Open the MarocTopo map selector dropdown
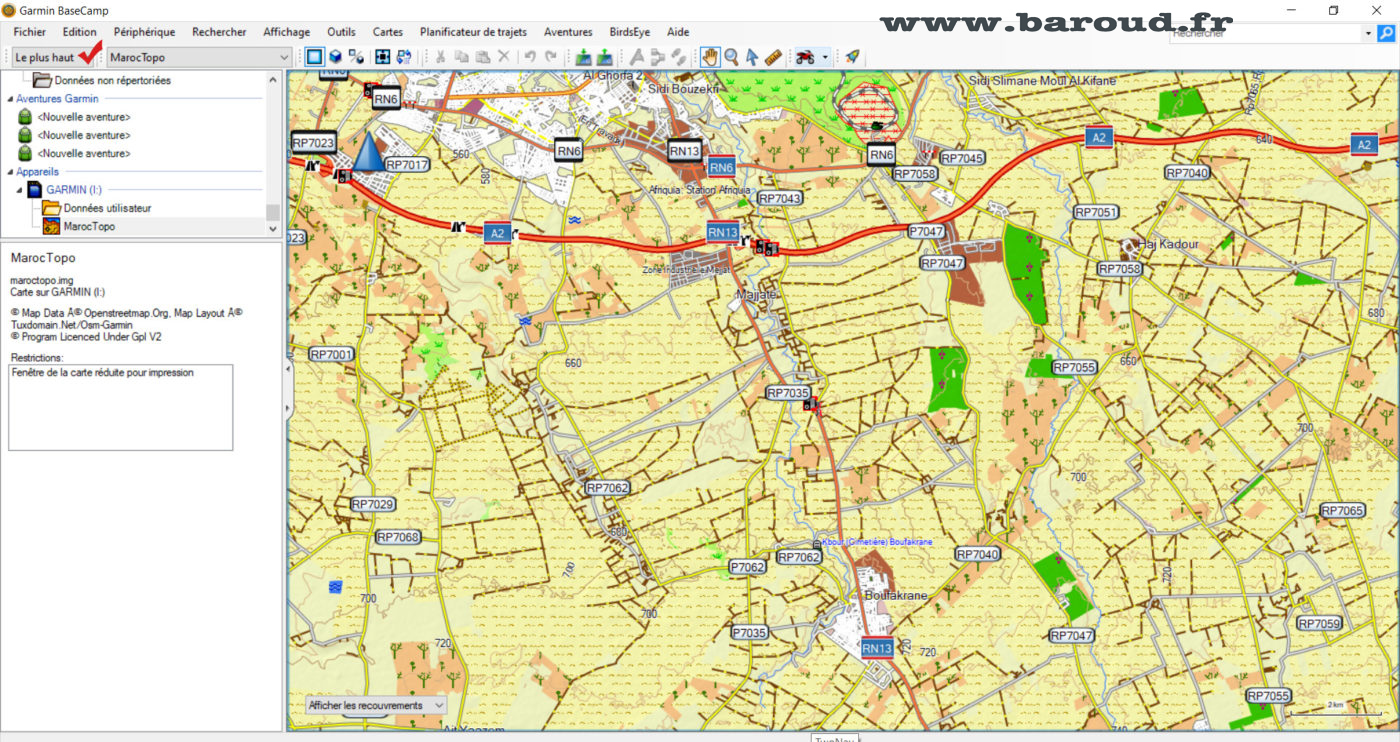 [199, 57]
